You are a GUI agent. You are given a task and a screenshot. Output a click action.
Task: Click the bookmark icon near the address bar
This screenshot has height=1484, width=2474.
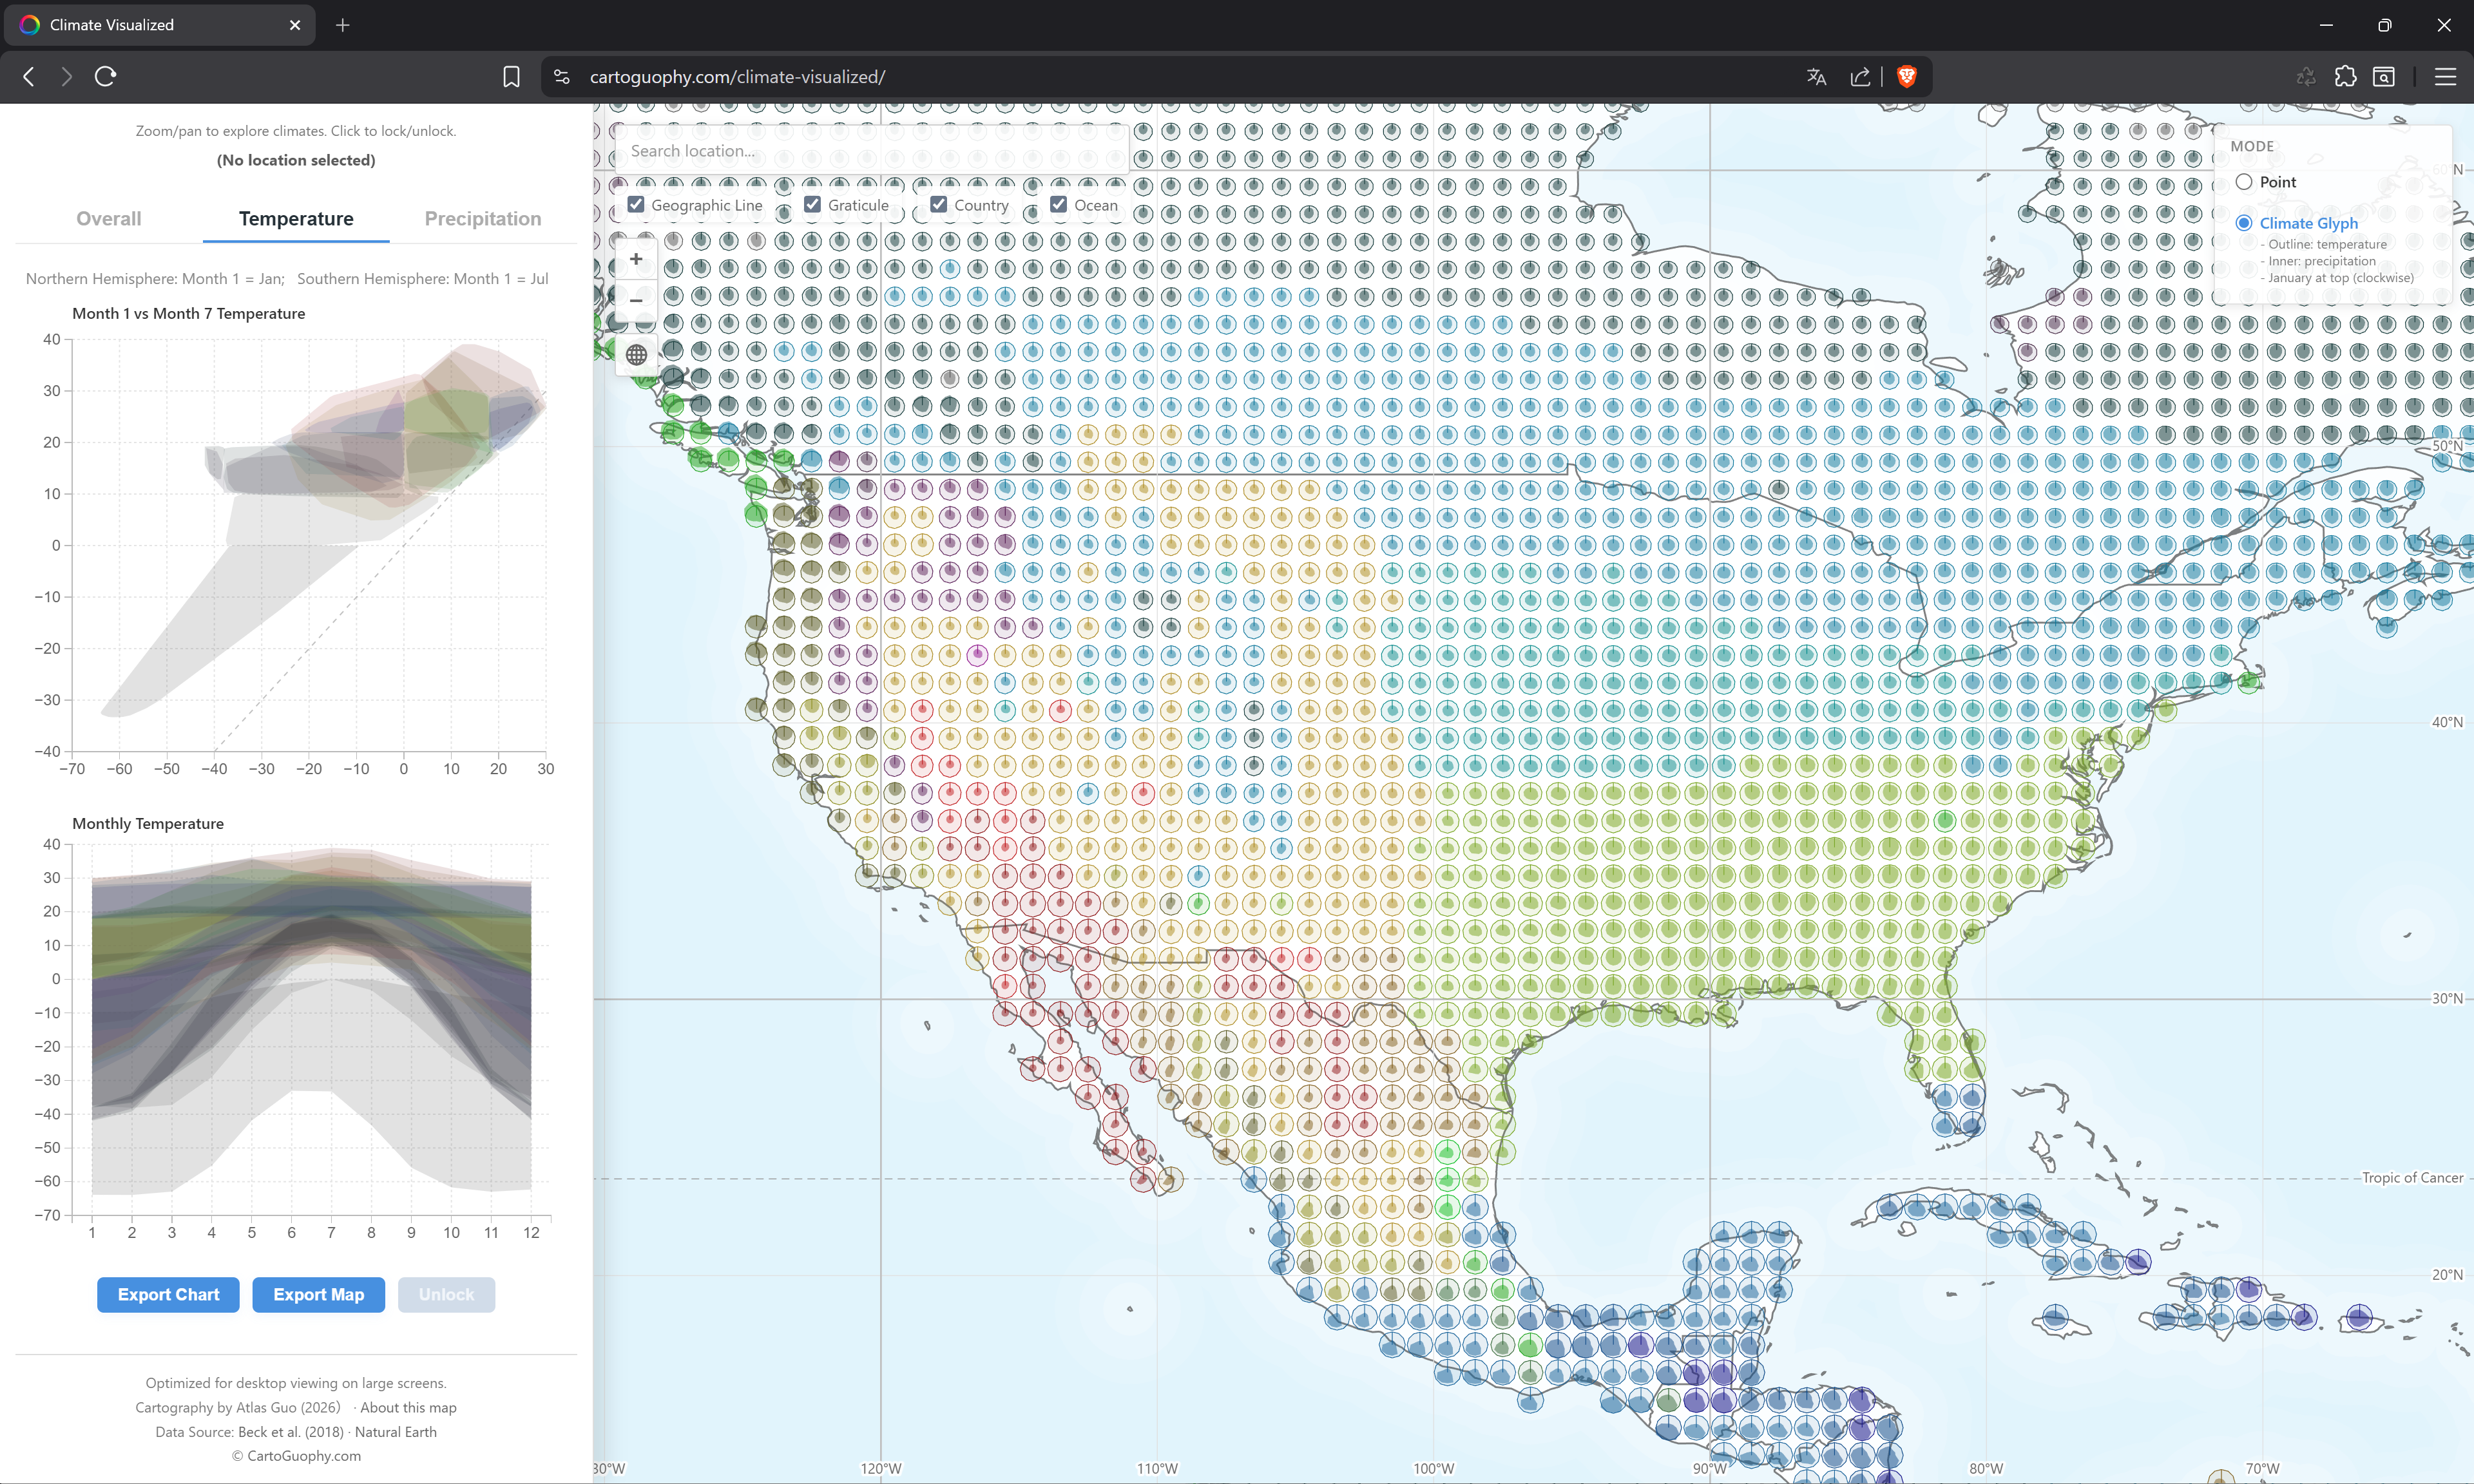[x=511, y=76]
